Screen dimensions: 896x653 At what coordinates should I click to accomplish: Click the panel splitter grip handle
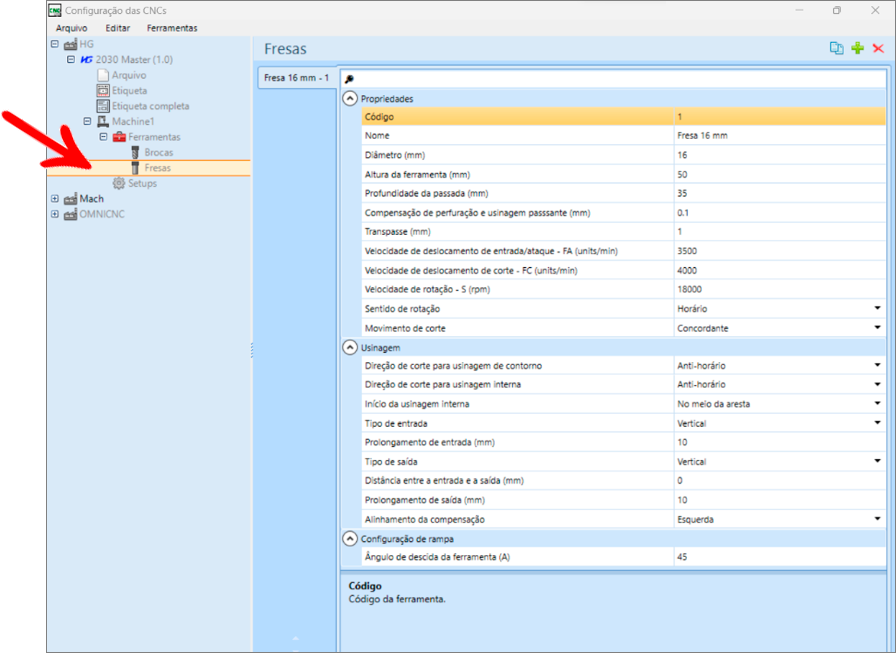[252, 350]
